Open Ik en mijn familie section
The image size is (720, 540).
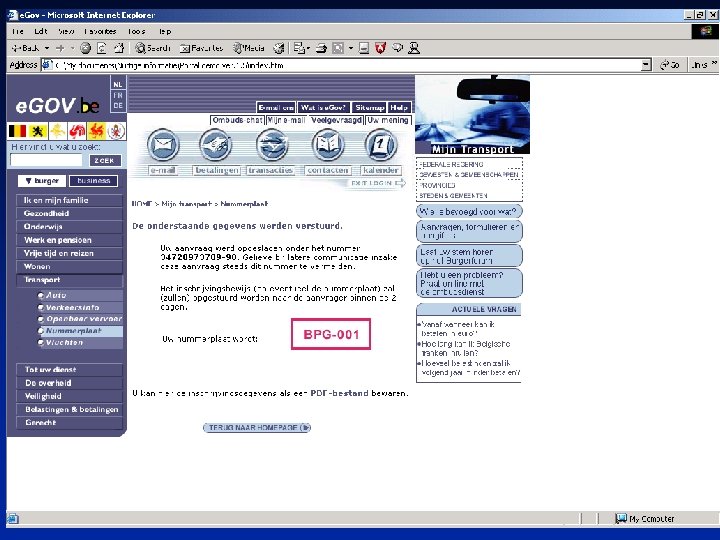[x=69, y=200]
